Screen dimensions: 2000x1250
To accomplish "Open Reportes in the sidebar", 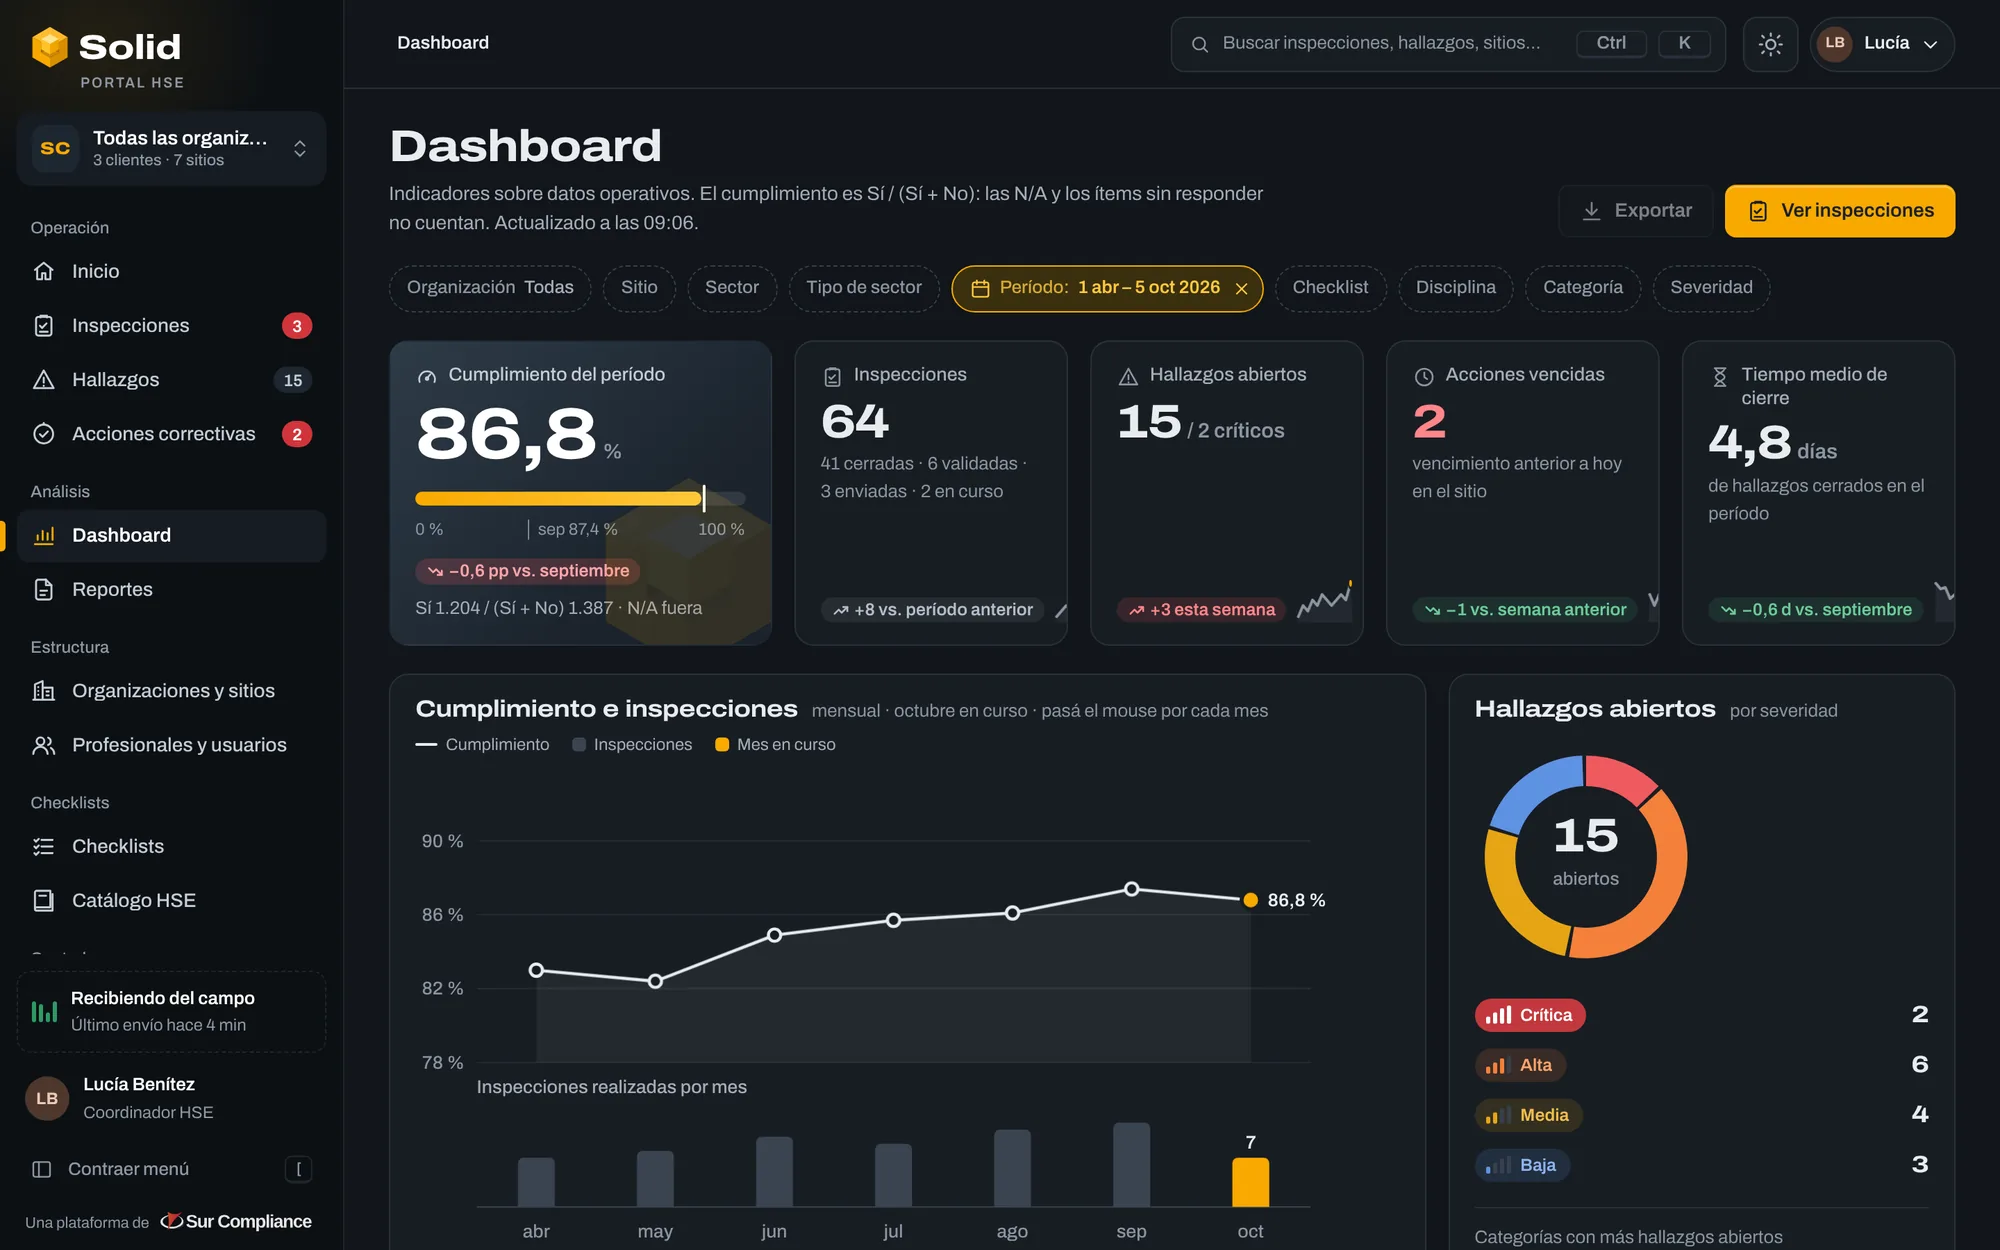I will point(171,590).
